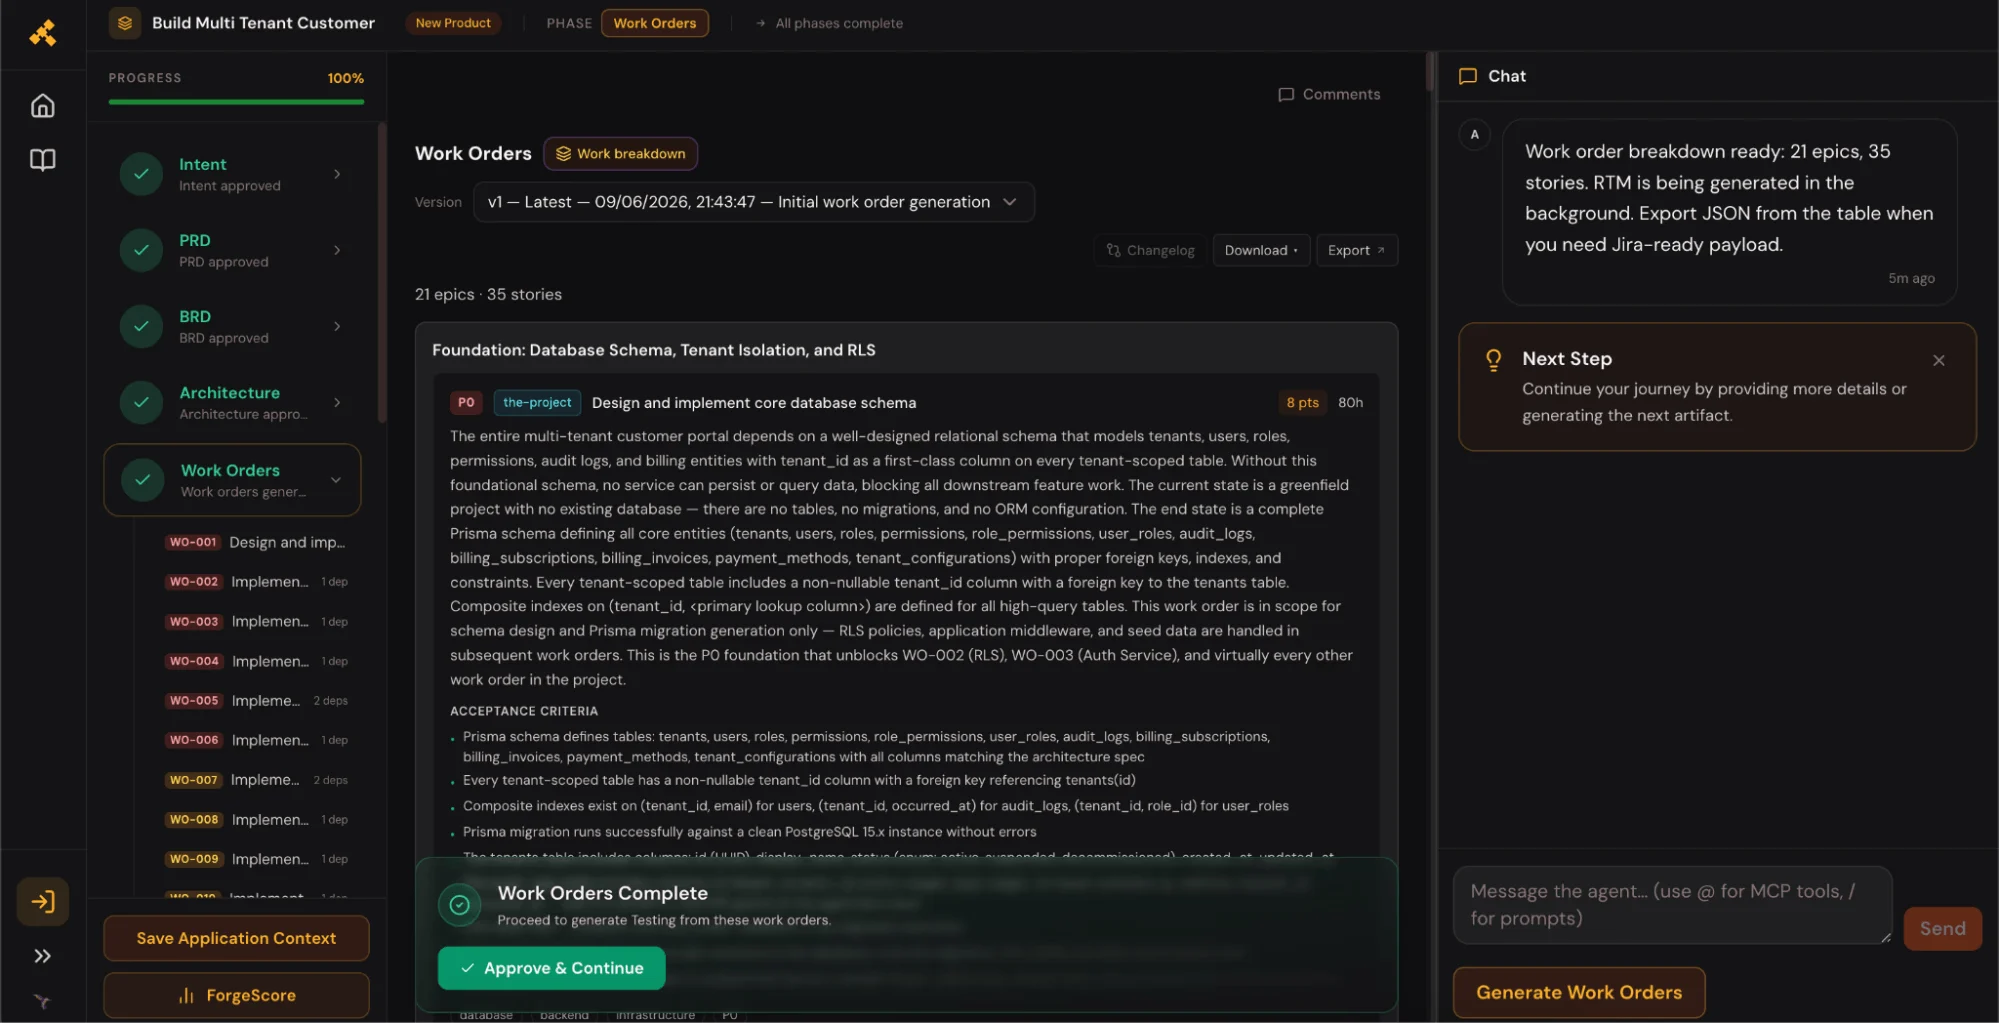This screenshot has height=1023, width=1999.
Task: Open the Version dropdown
Action: pos(753,202)
